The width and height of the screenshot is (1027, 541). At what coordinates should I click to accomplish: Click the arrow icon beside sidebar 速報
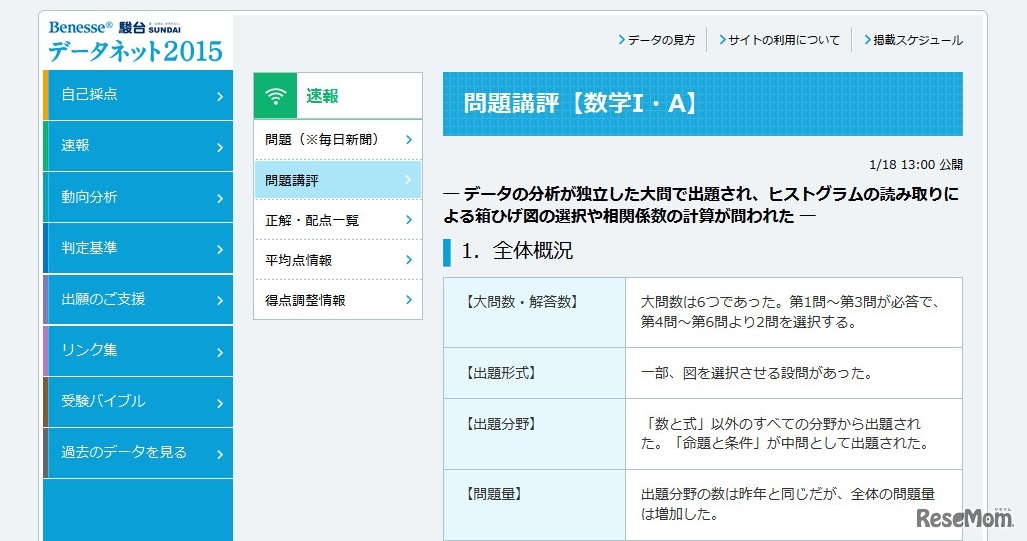[x=220, y=147]
